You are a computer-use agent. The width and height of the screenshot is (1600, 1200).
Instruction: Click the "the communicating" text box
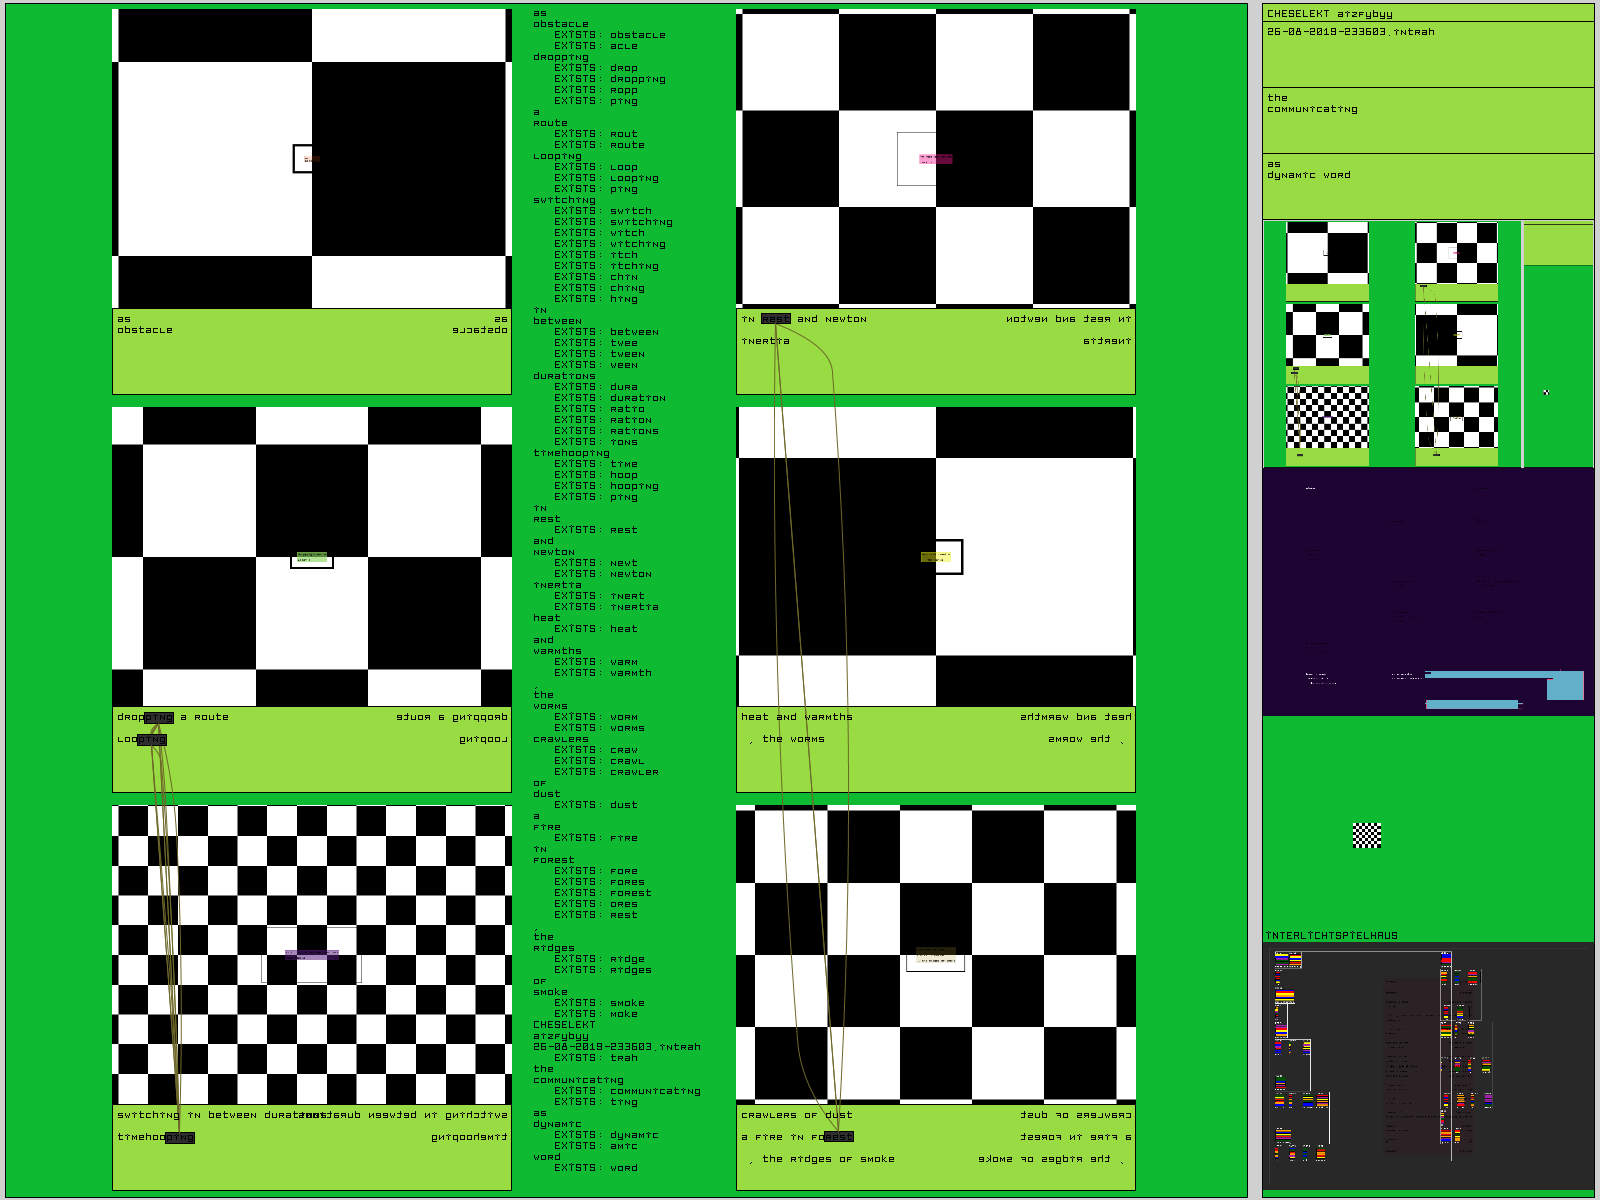(1427, 119)
